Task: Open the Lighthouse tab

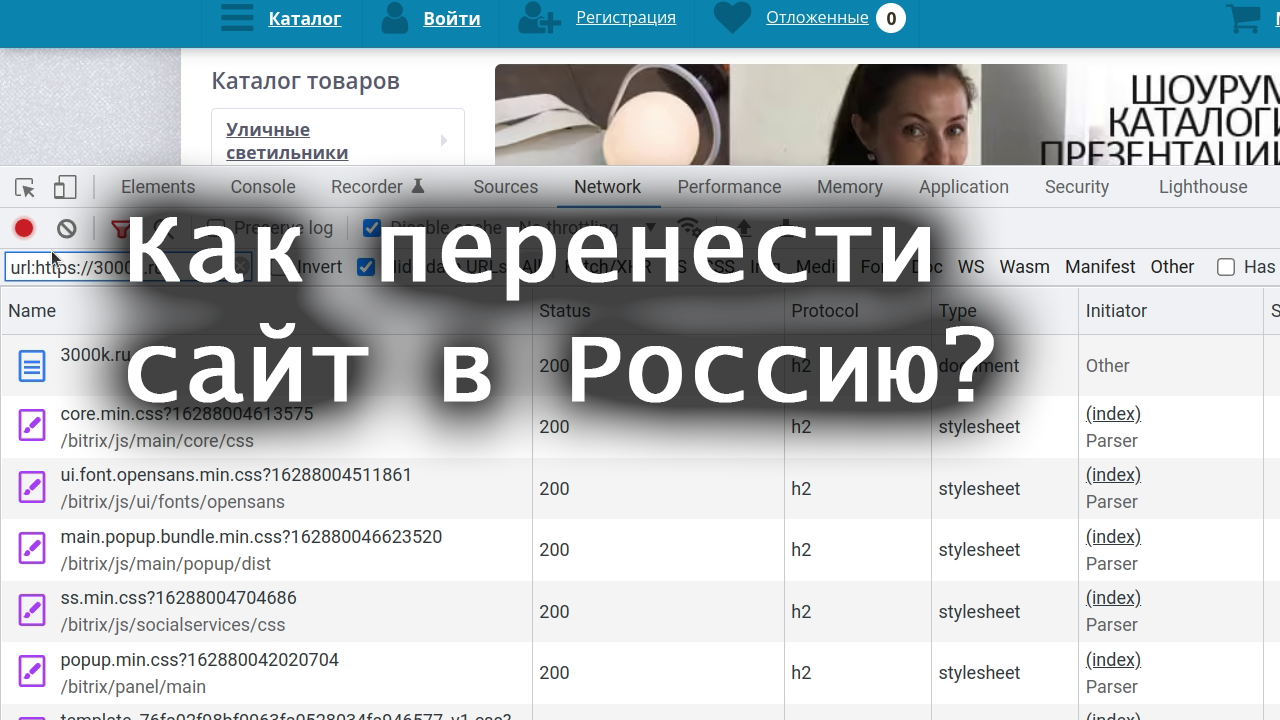Action: [x=1203, y=187]
